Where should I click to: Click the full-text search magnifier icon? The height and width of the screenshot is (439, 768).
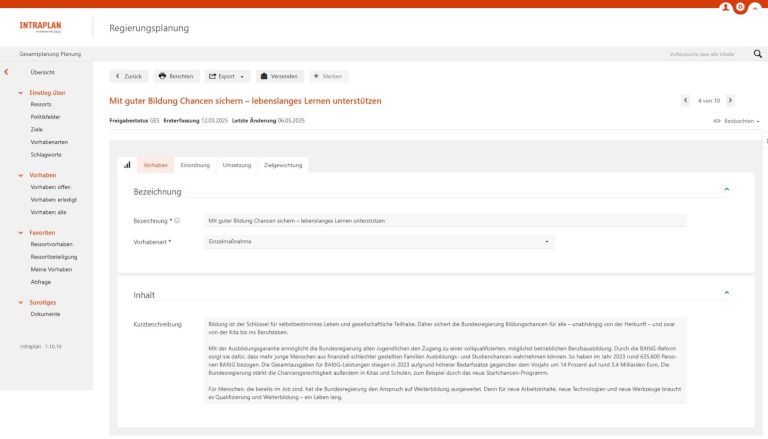tap(757, 53)
